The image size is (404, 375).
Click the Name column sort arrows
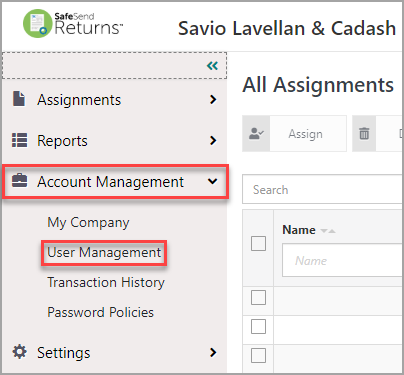[x=328, y=231]
